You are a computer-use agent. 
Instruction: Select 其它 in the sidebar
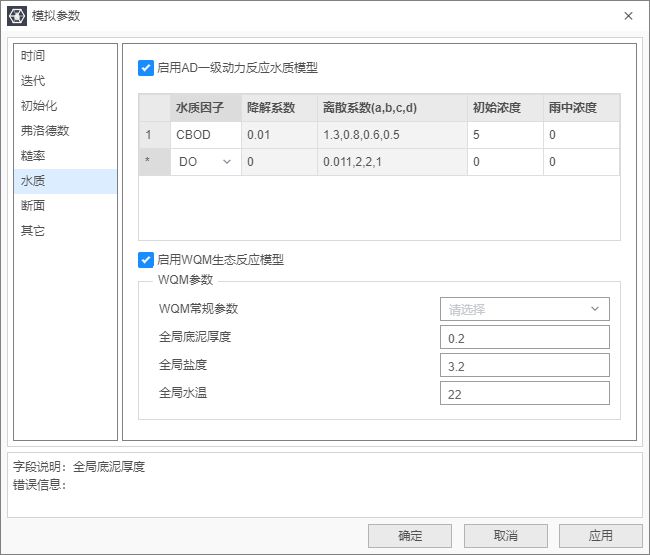click(33, 231)
